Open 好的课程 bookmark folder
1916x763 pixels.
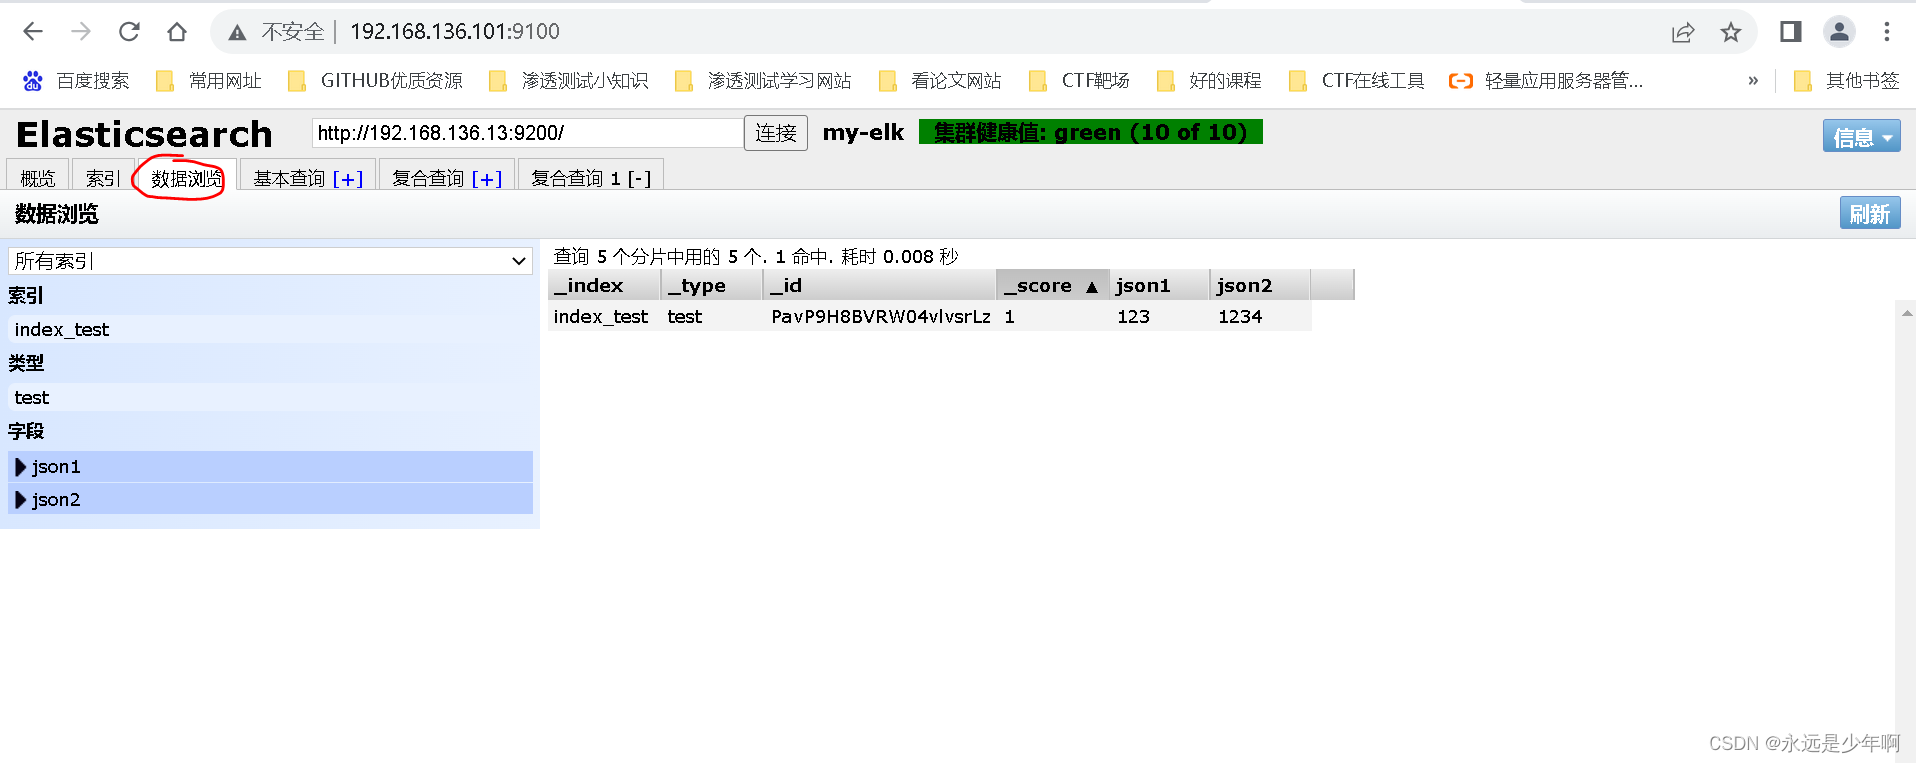pos(1208,81)
